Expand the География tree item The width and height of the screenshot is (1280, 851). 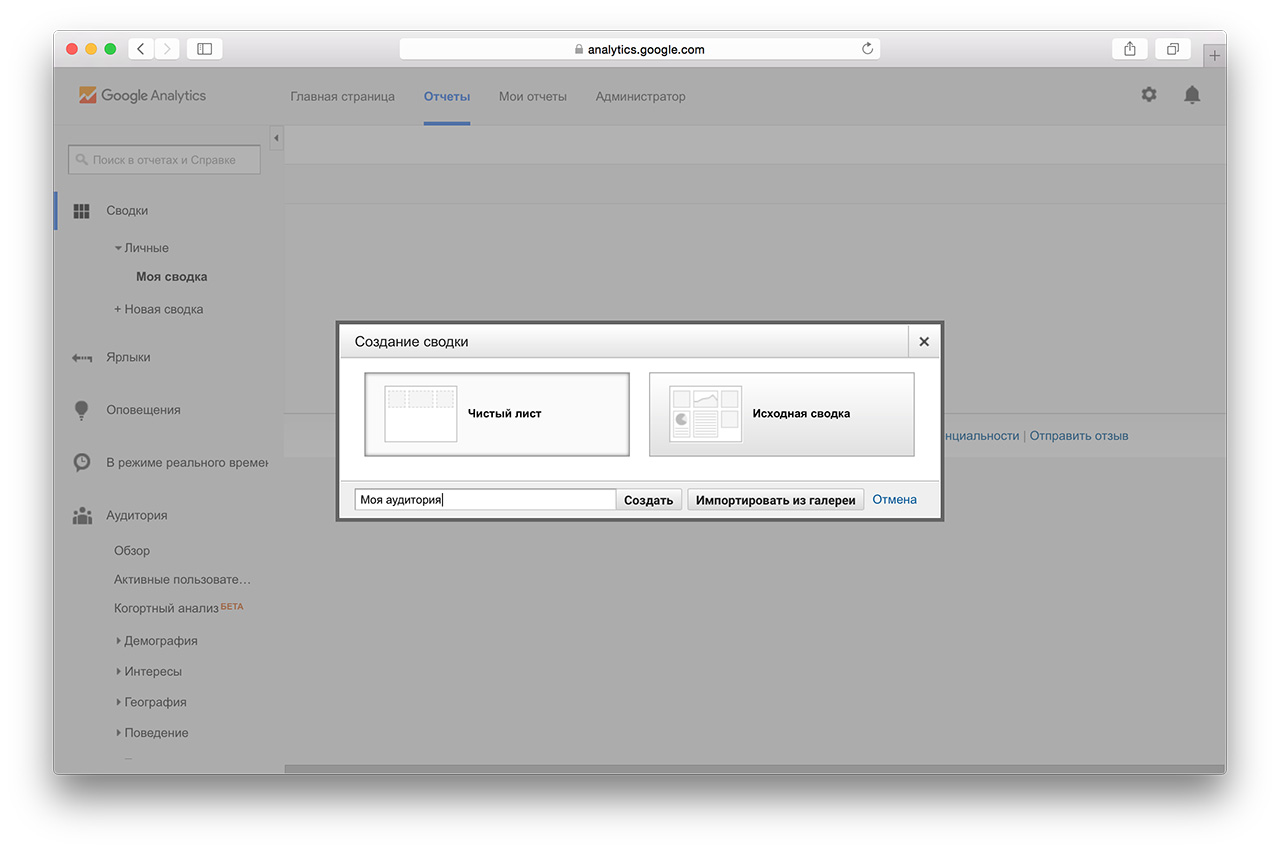pos(118,703)
